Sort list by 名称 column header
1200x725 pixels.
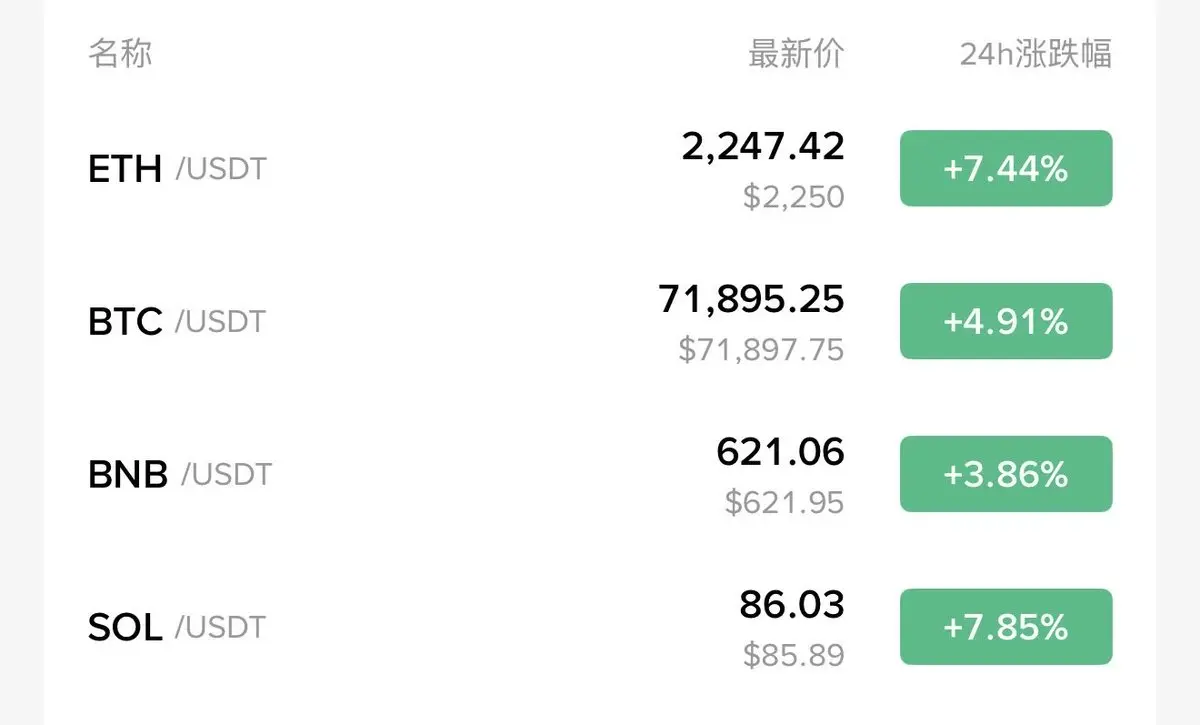click(x=120, y=53)
